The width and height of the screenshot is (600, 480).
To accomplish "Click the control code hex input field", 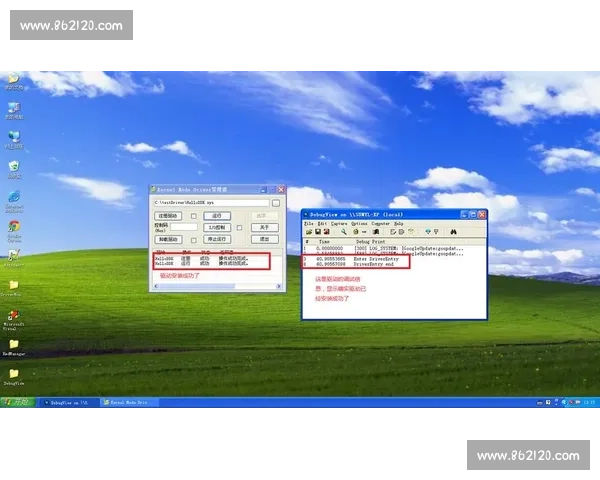I will pos(184,227).
